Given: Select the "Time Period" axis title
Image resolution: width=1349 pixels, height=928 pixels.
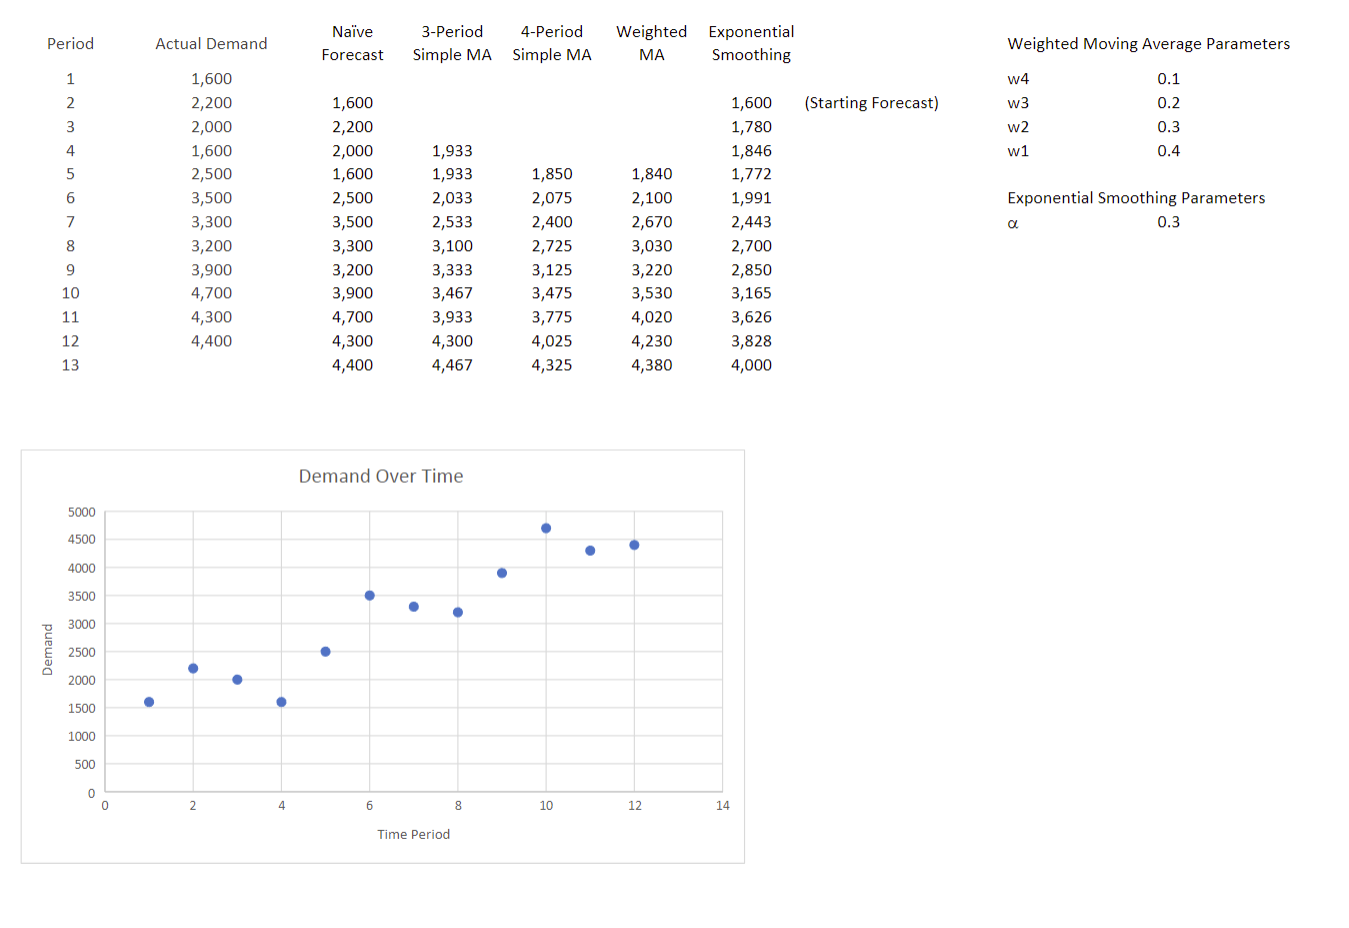Looking at the screenshot, I should coord(413,834).
